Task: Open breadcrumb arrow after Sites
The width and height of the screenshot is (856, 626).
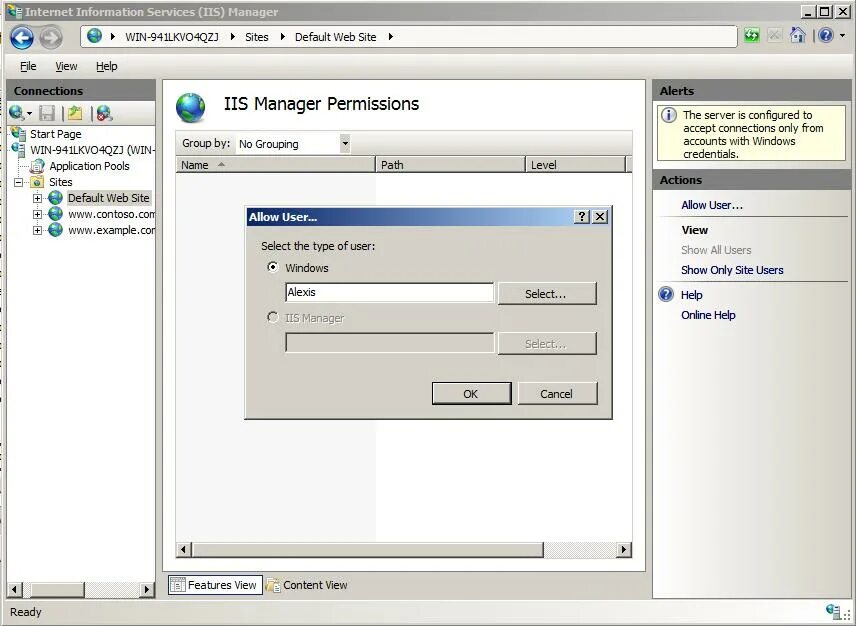Action: (282, 37)
